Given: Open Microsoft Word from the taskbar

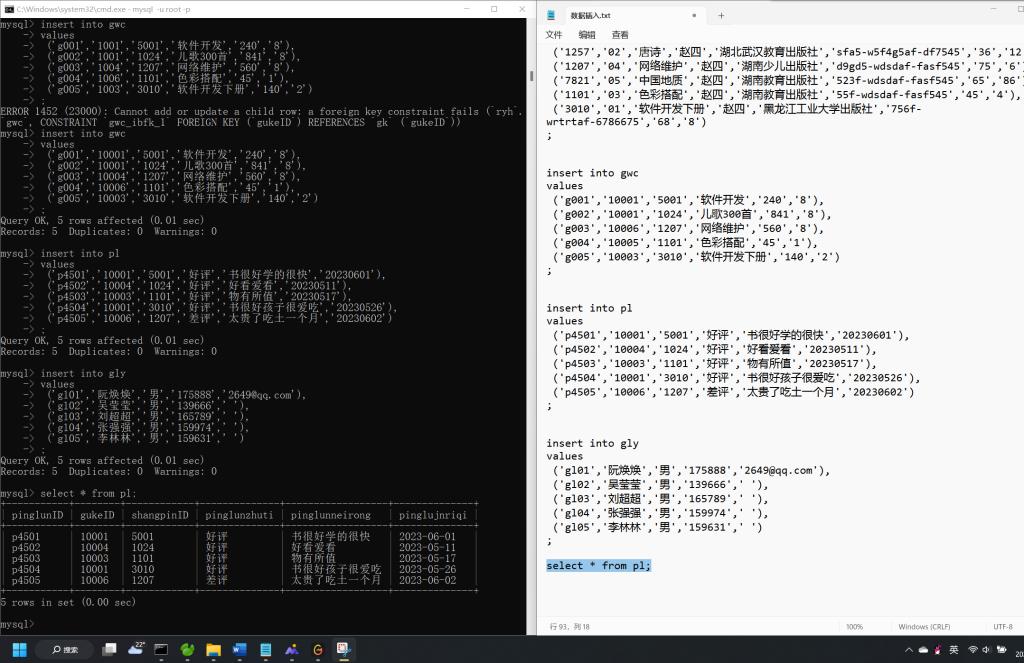Looking at the screenshot, I should coord(239,649).
